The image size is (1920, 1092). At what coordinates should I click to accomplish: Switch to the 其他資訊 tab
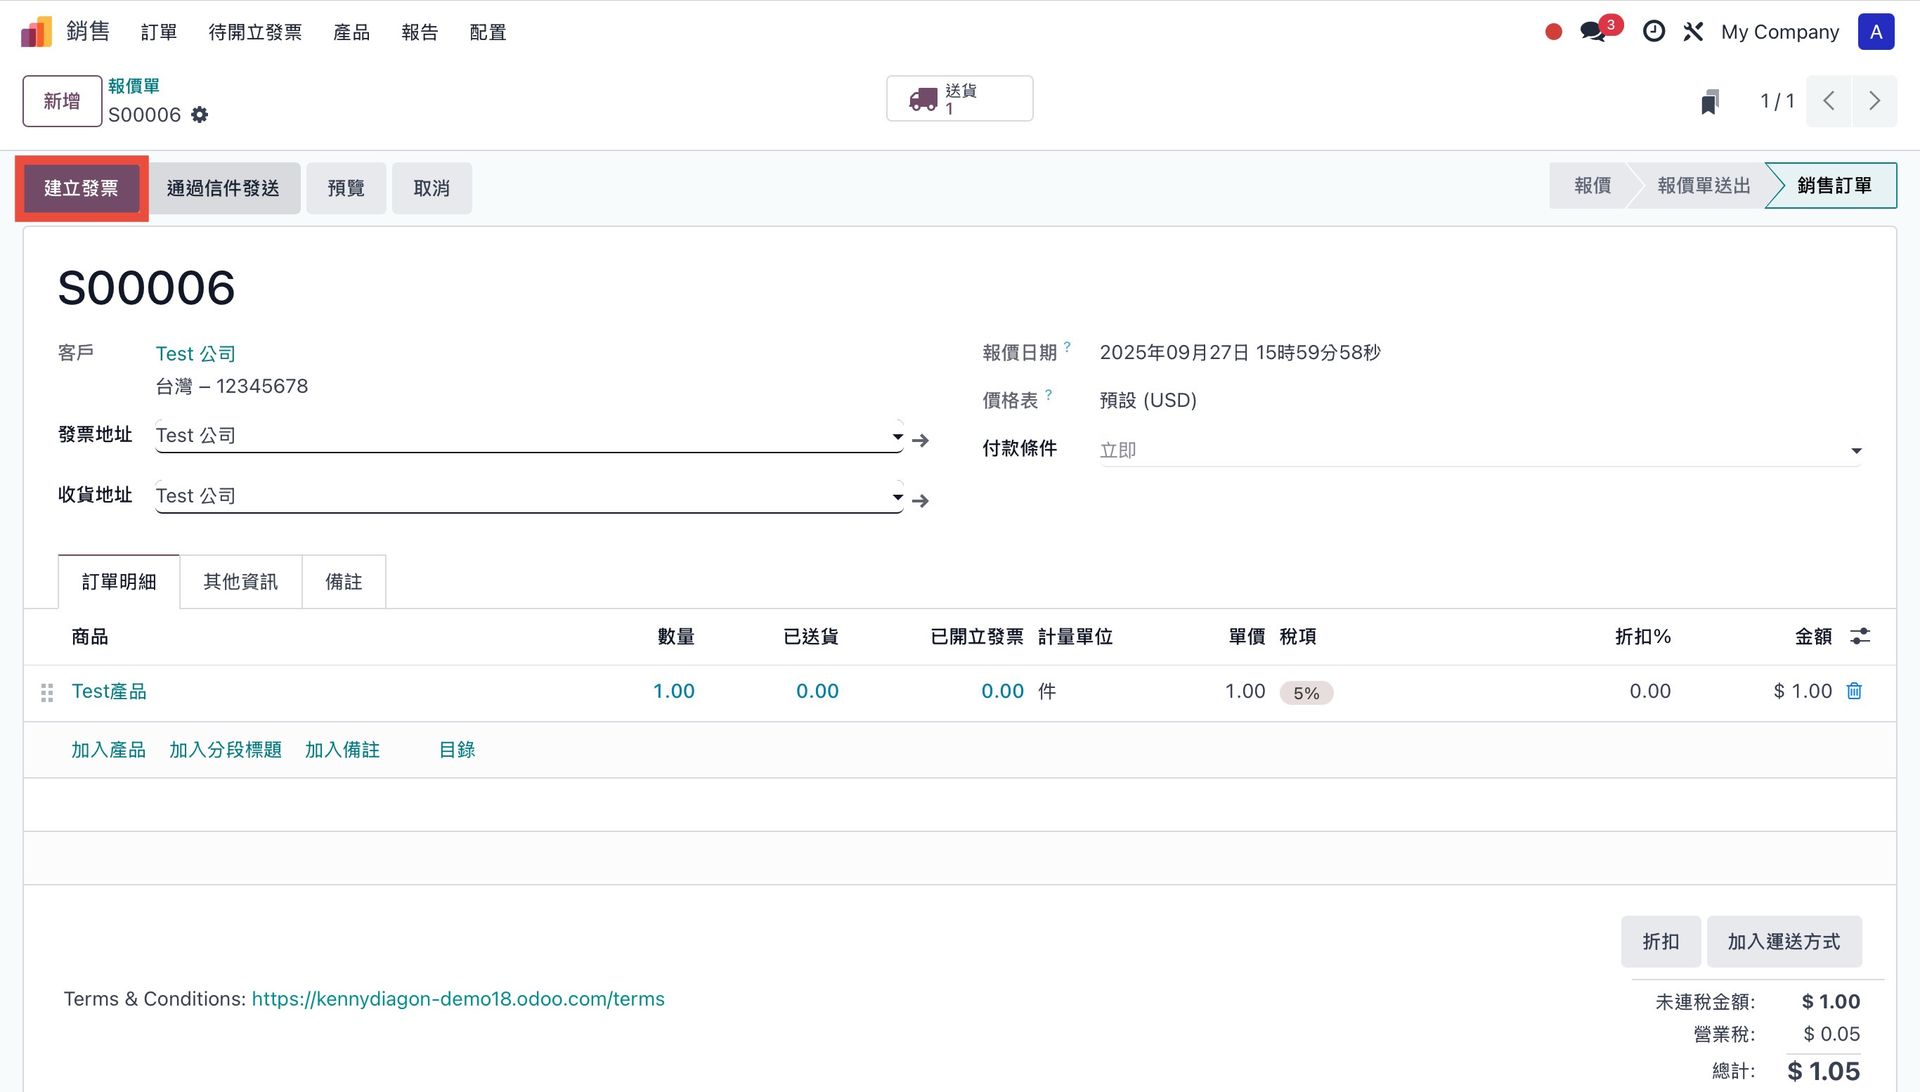(x=240, y=582)
